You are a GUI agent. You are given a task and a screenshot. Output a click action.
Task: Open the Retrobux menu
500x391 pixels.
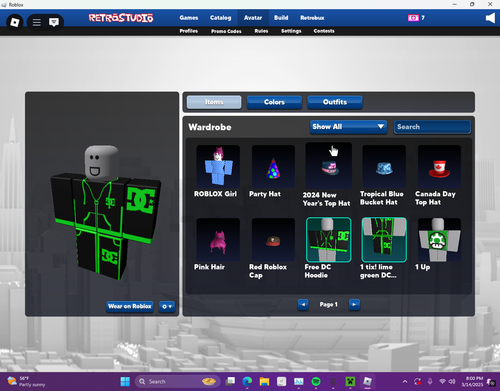tap(312, 18)
